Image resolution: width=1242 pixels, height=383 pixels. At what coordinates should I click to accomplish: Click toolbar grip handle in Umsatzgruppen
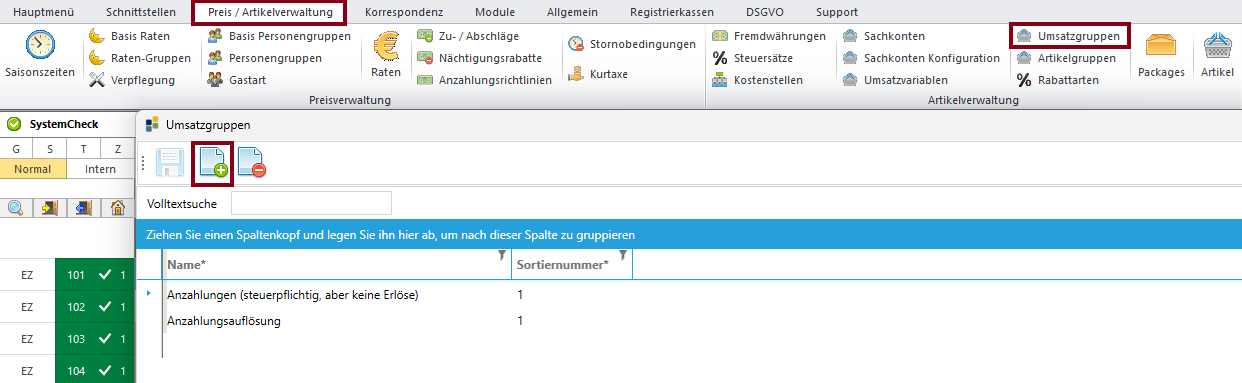pos(145,164)
